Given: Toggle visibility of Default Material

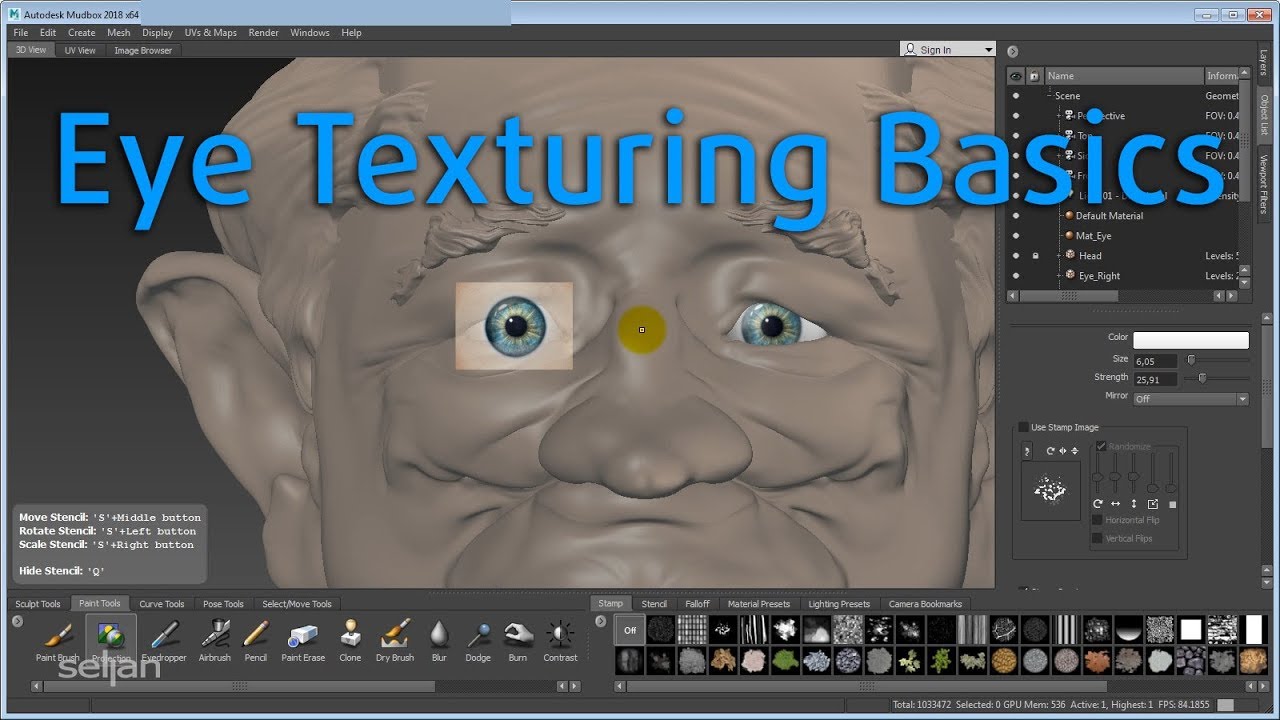Looking at the screenshot, I should (x=1016, y=216).
